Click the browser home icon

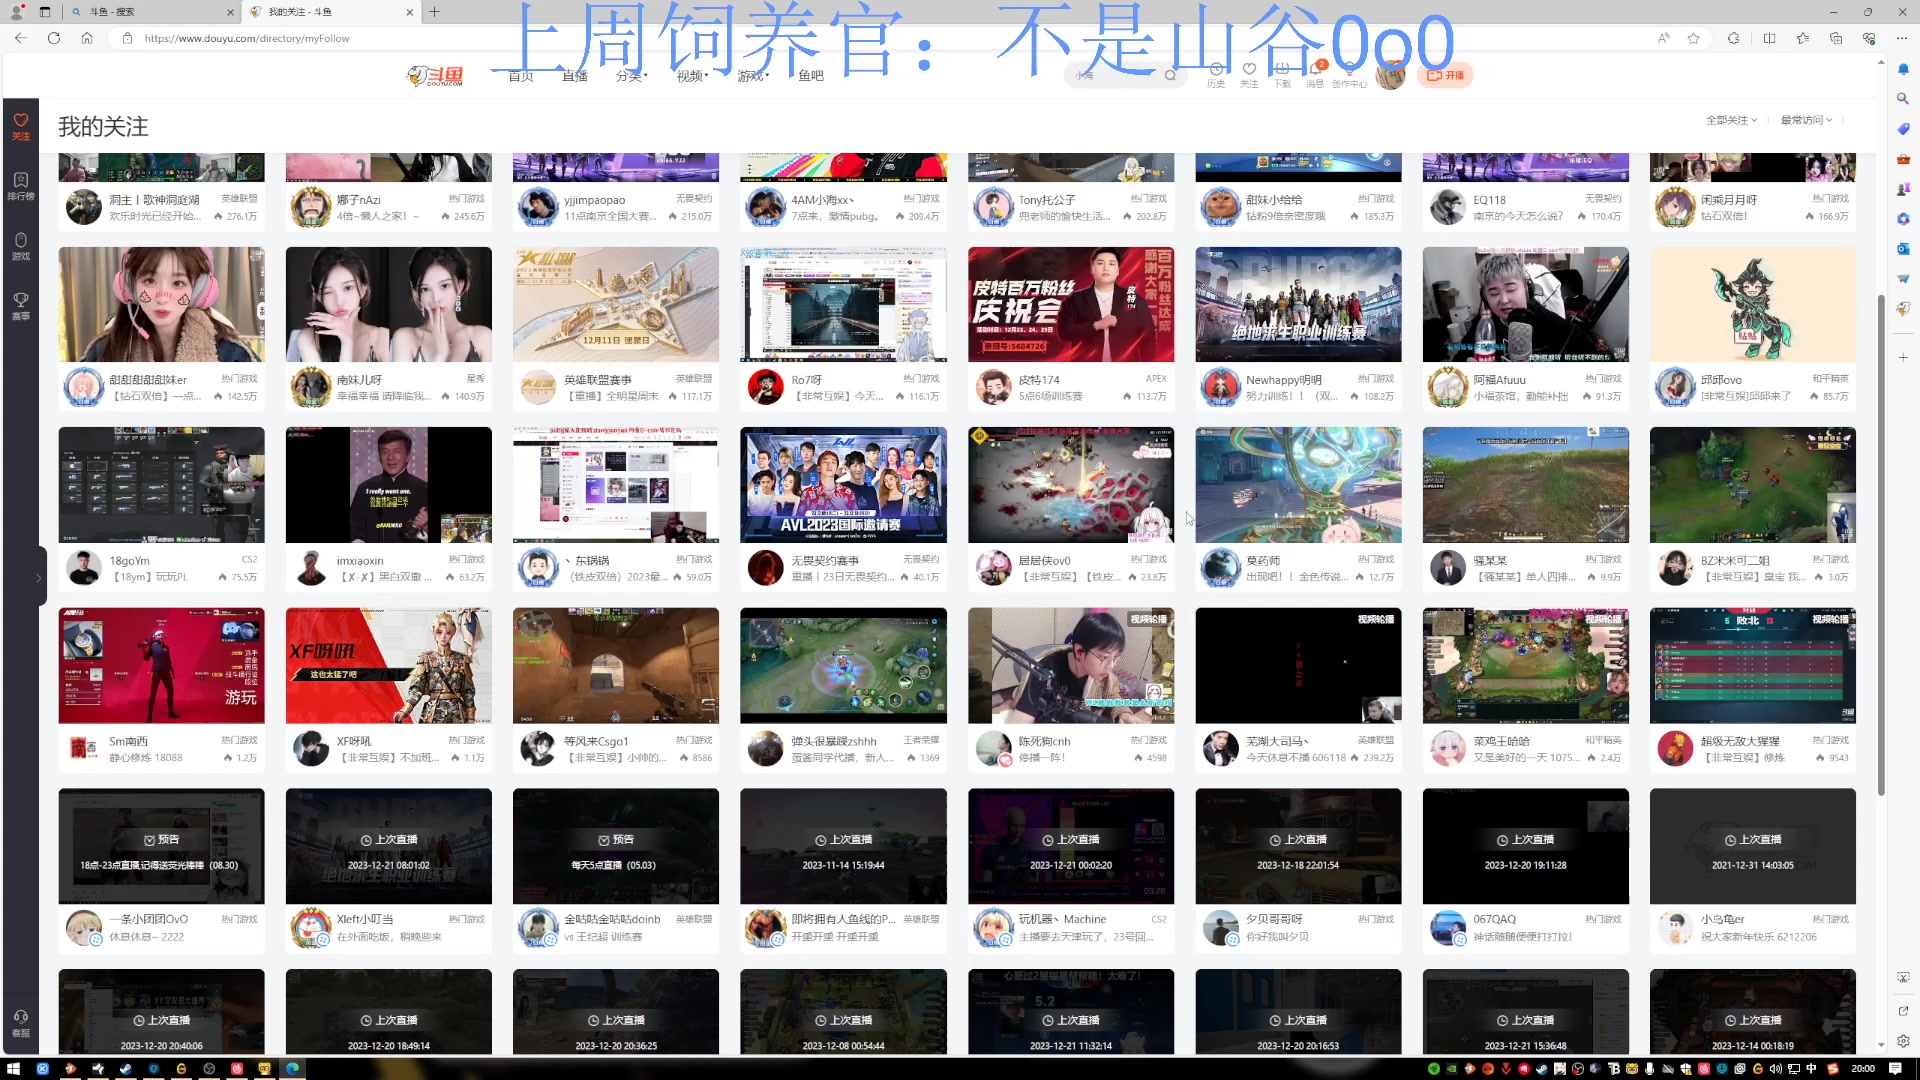tap(87, 38)
